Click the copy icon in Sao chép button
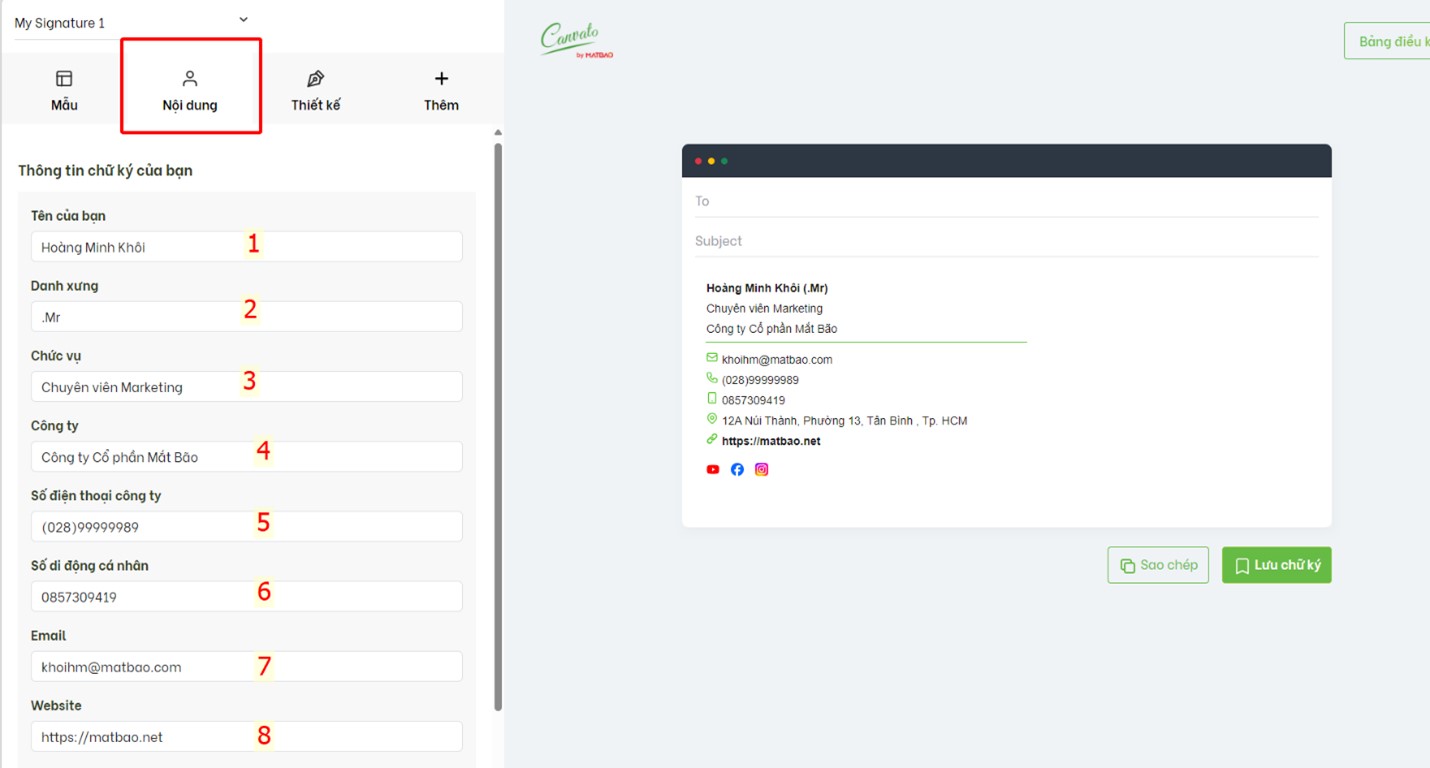The height and width of the screenshot is (768, 1430). tap(1127, 566)
